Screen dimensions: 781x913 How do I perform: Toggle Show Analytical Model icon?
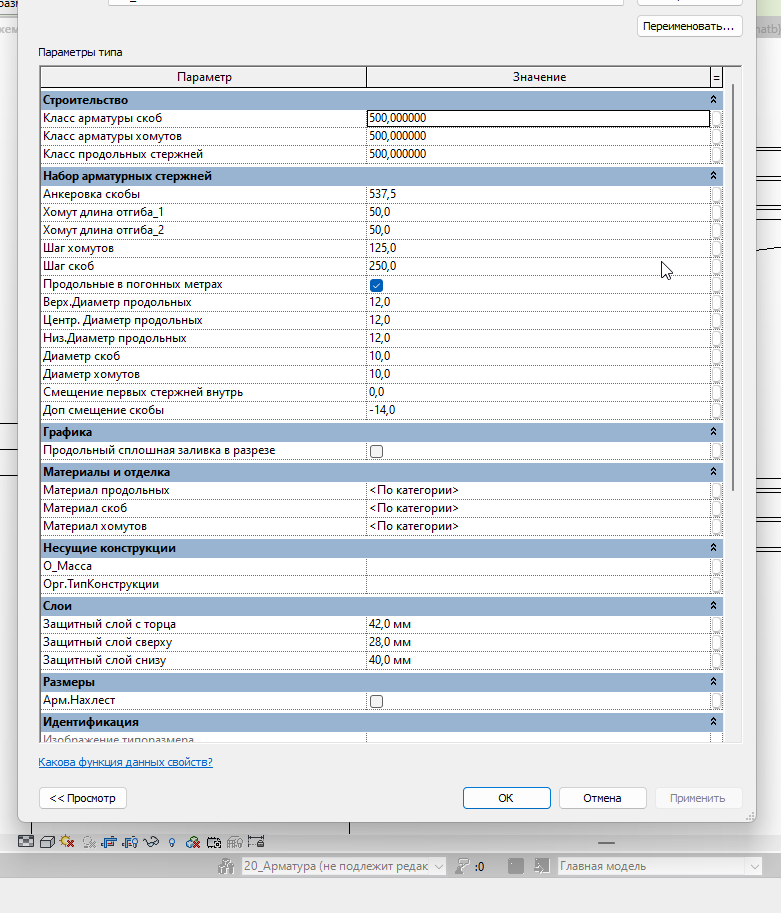(235, 842)
